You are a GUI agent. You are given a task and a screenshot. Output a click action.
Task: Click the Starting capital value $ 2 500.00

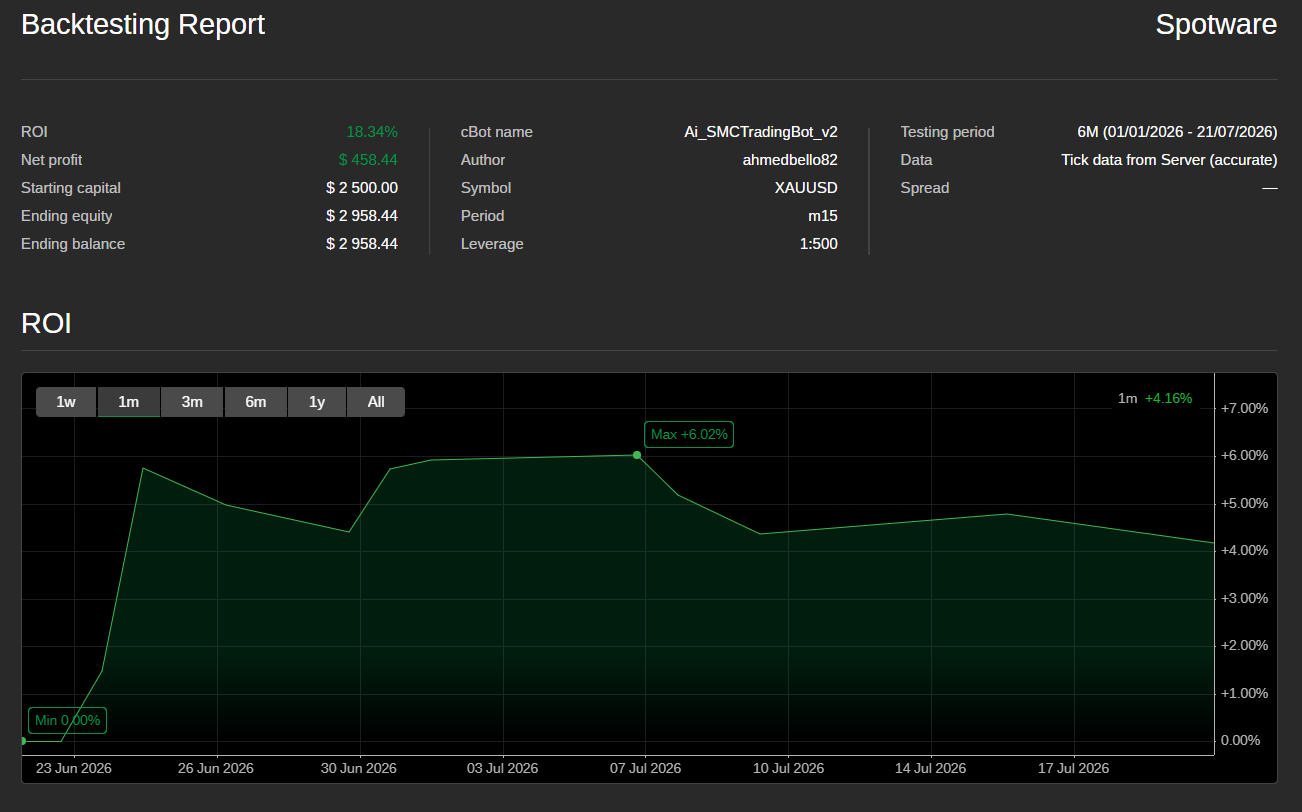tap(362, 188)
